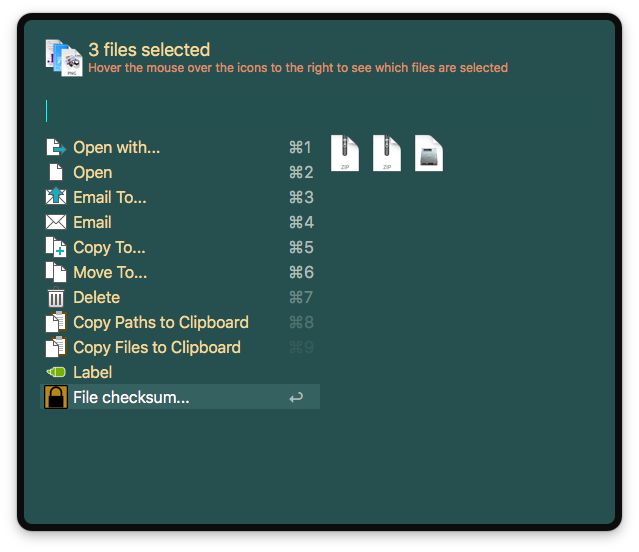This screenshot has height=552, width=639.
Task: Click the blank document icon beside Open
Action: click(56, 173)
